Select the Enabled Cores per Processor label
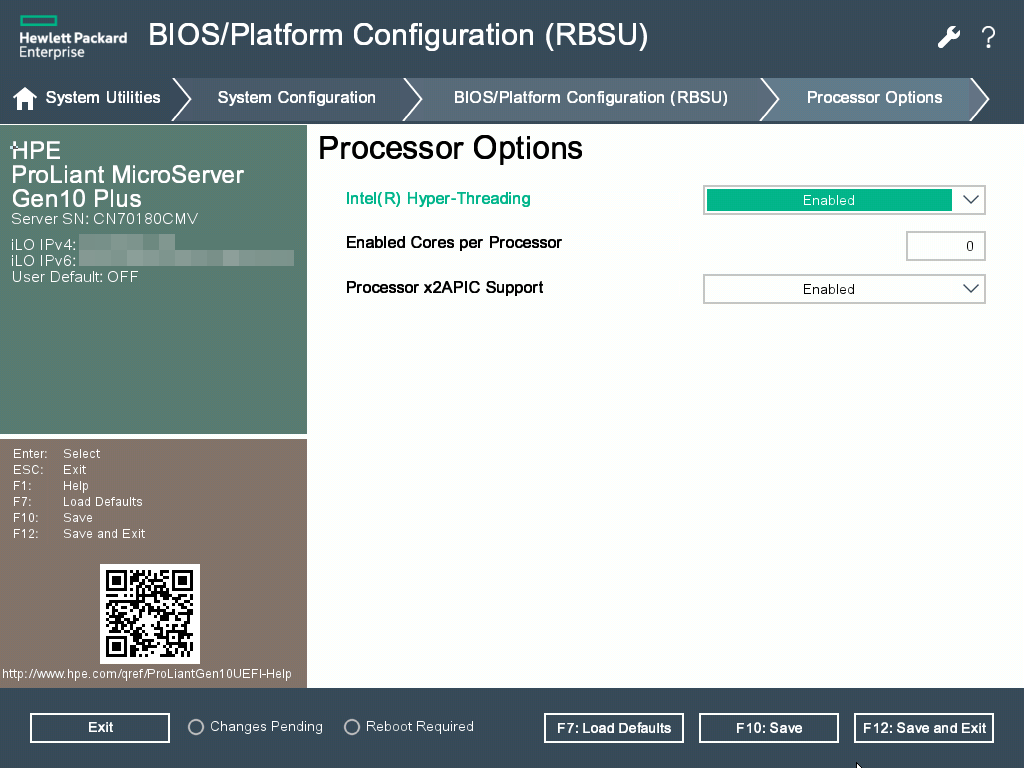Image resolution: width=1024 pixels, height=768 pixels. point(454,243)
